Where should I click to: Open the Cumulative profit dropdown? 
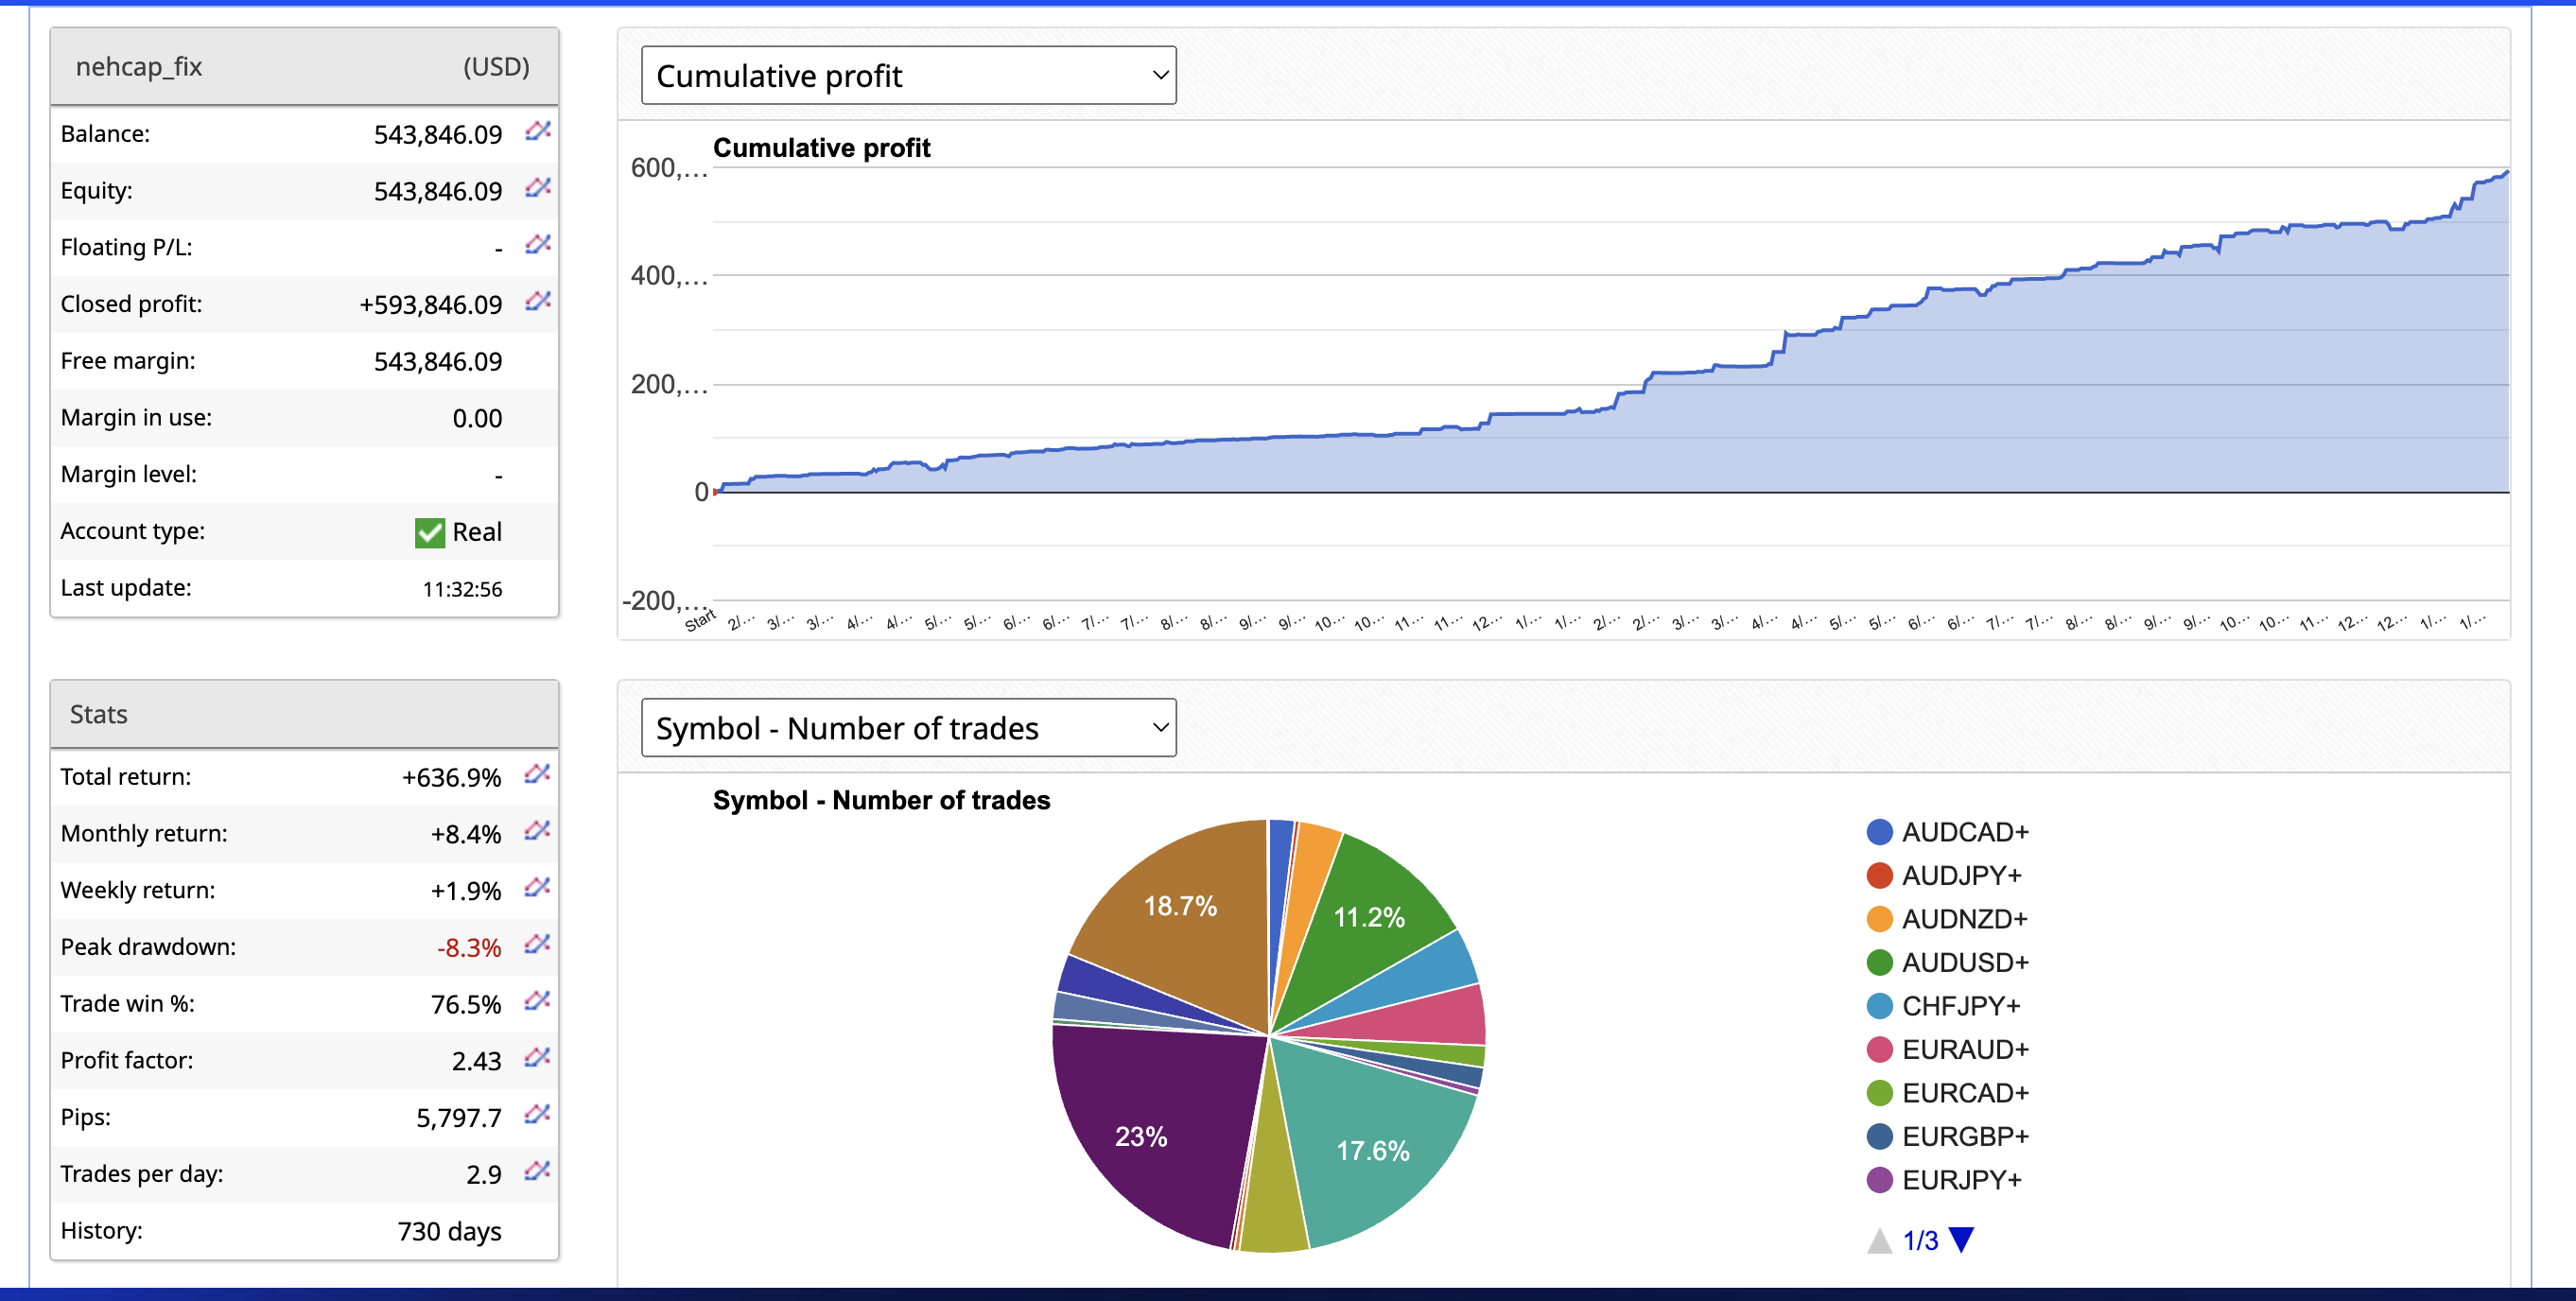tap(908, 76)
